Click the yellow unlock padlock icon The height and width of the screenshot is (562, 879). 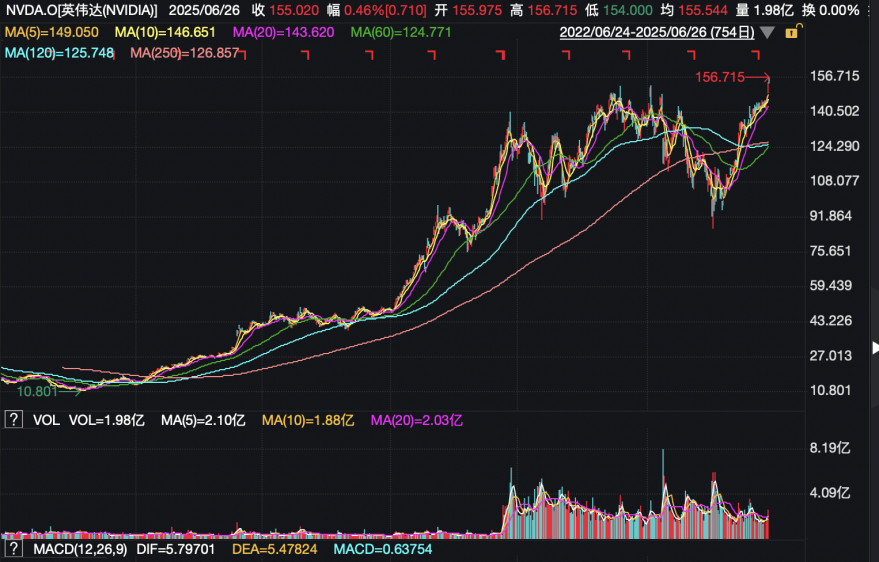[x=793, y=31]
